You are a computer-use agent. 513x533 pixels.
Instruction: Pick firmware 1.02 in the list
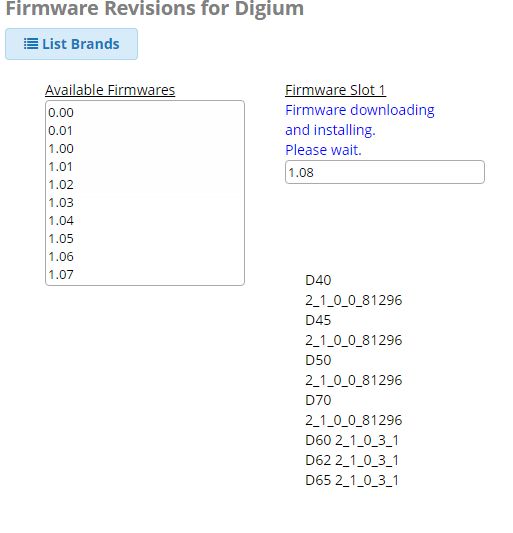pos(145,185)
